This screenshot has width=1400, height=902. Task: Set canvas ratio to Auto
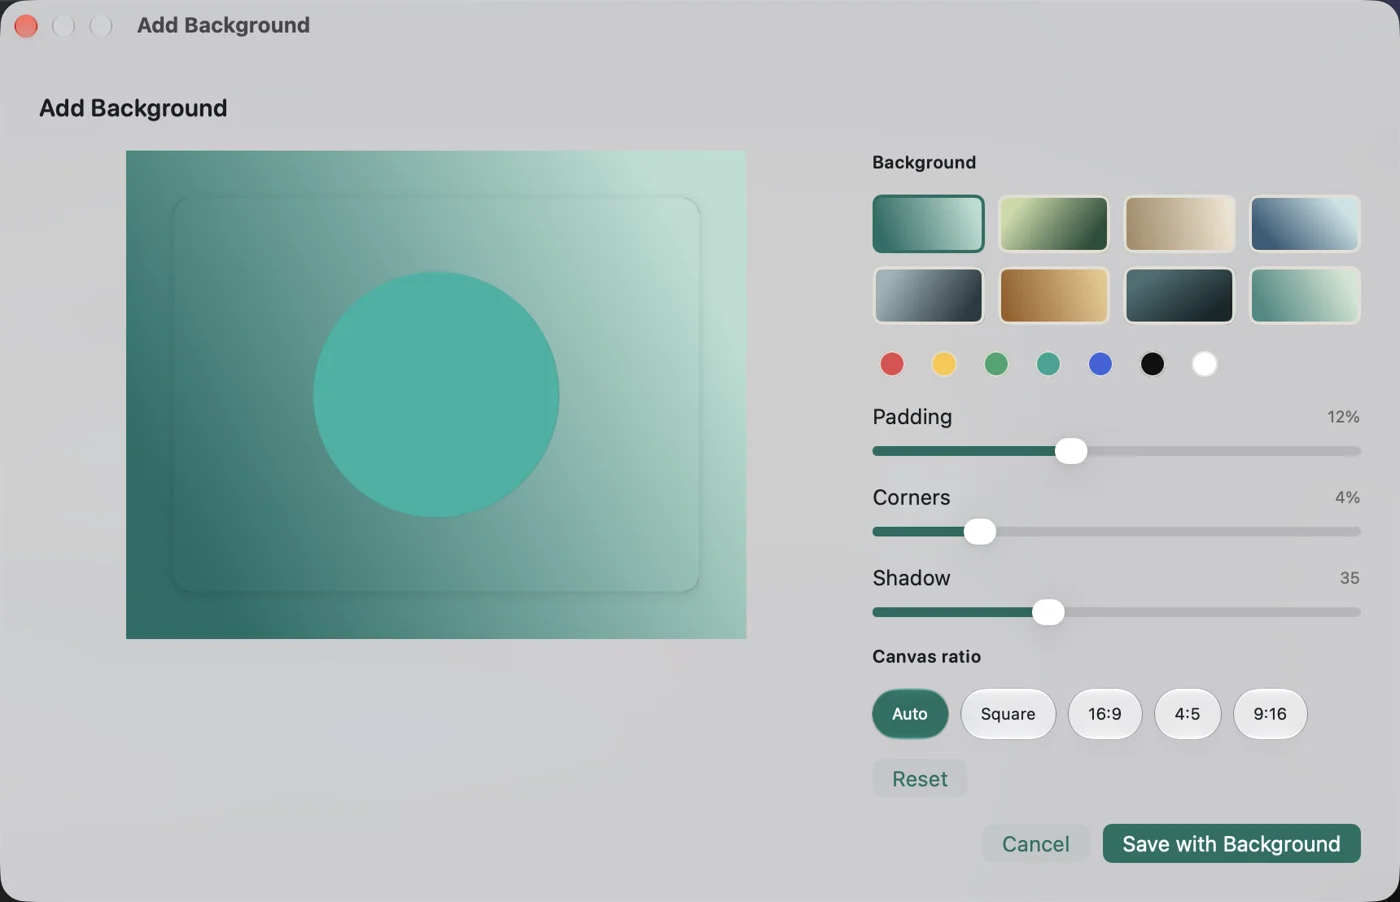pos(910,714)
